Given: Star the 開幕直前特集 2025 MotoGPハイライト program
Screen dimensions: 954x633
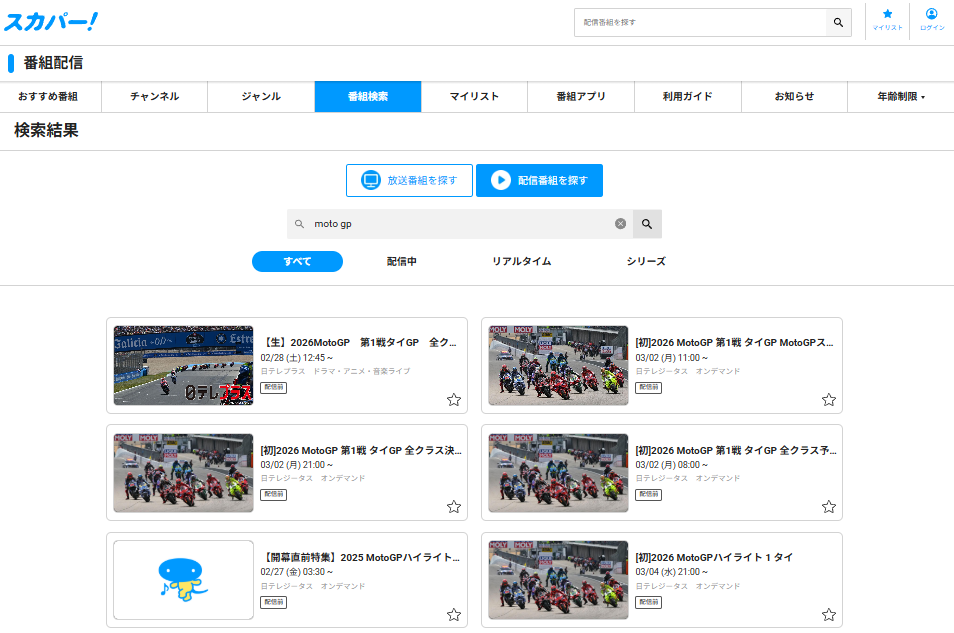Looking at the screenshot, I should [455, 613].
